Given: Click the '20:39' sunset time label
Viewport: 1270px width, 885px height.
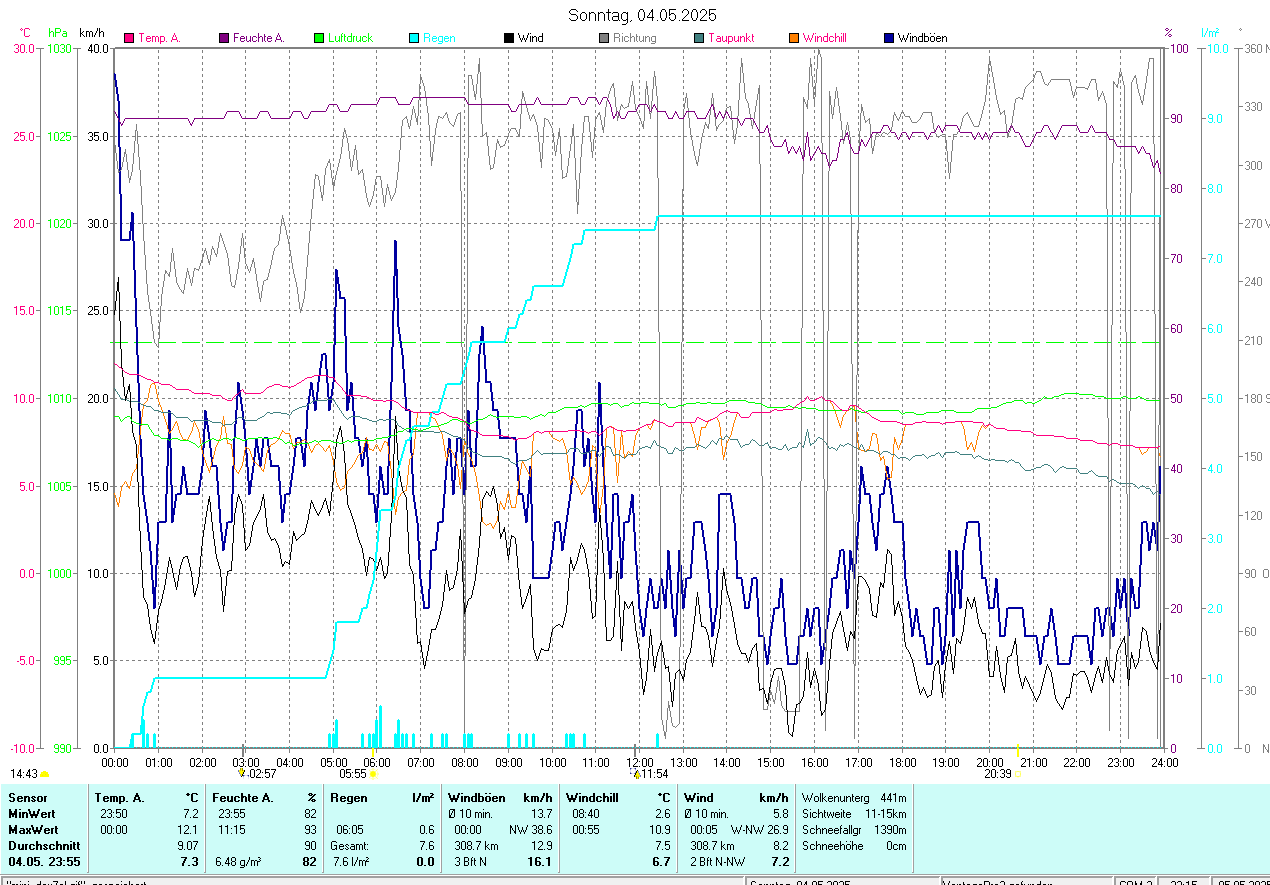Looking at the screenshot, I should point(997,774).
